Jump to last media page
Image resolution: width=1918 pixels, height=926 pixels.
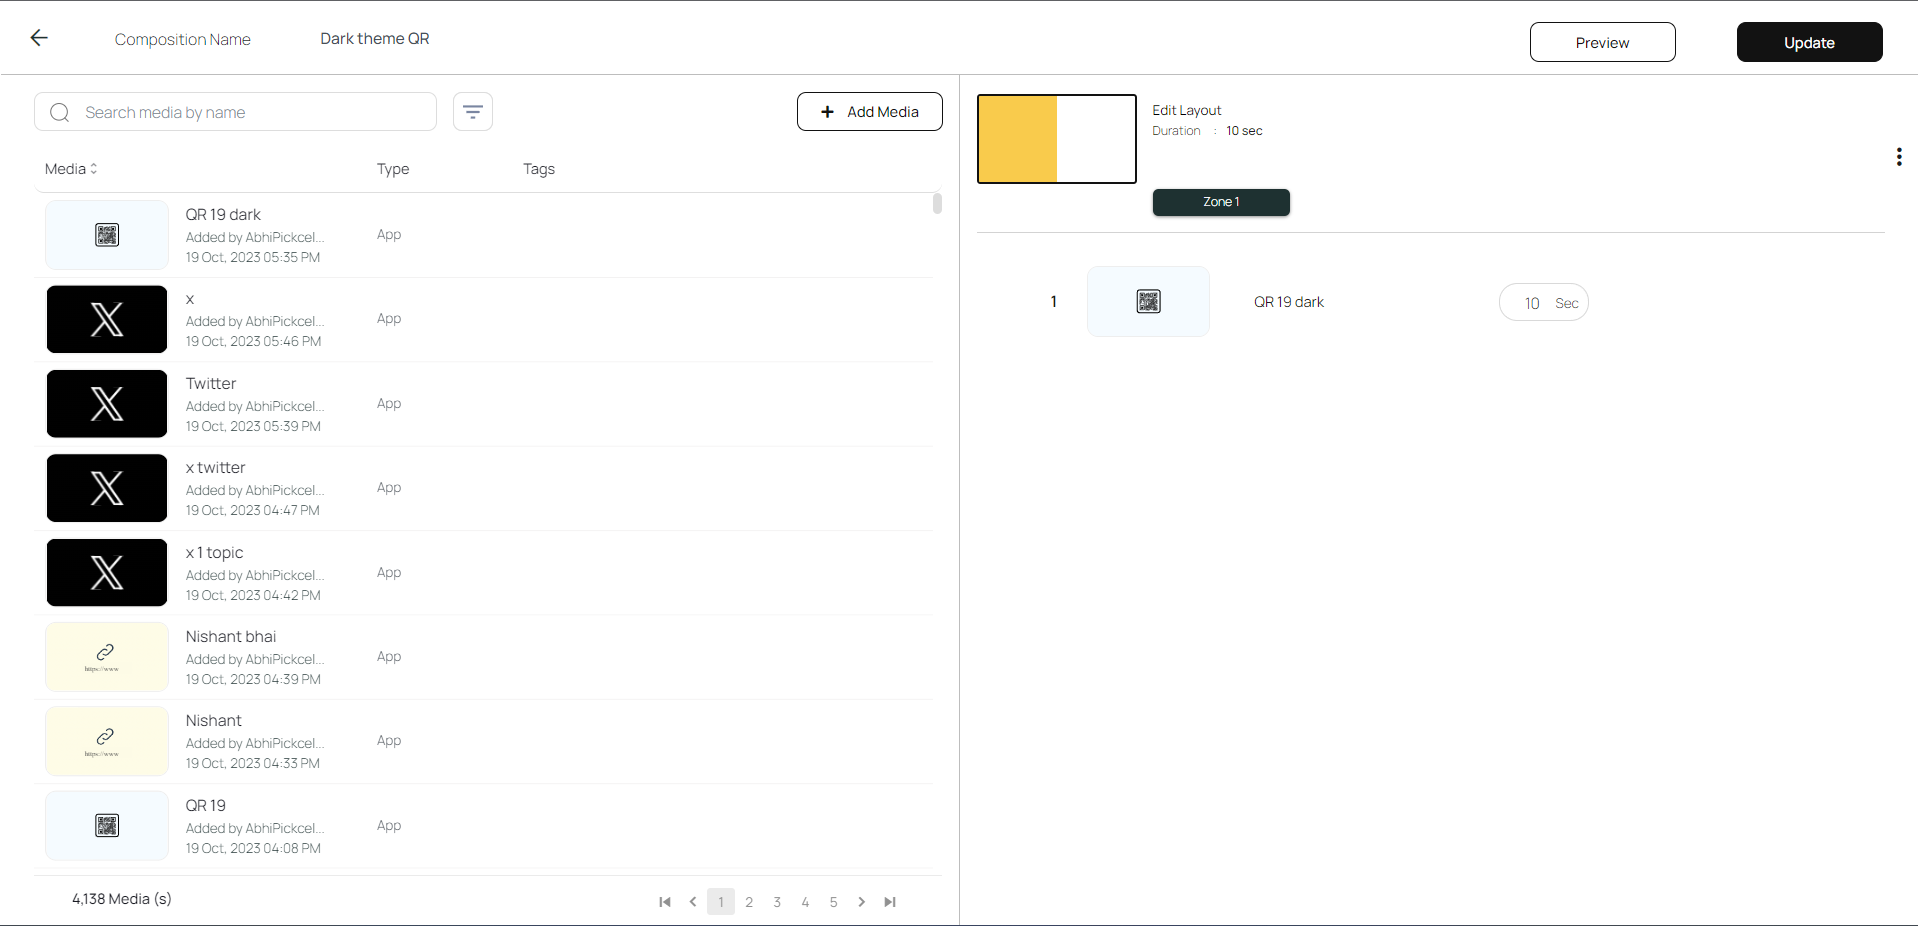click(890, 902)
